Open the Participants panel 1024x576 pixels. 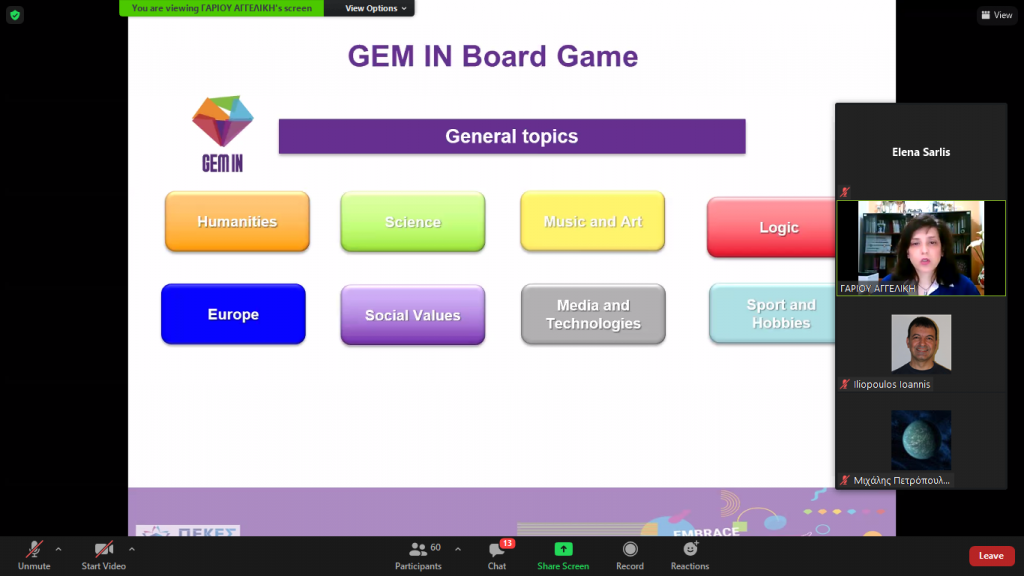418,555
